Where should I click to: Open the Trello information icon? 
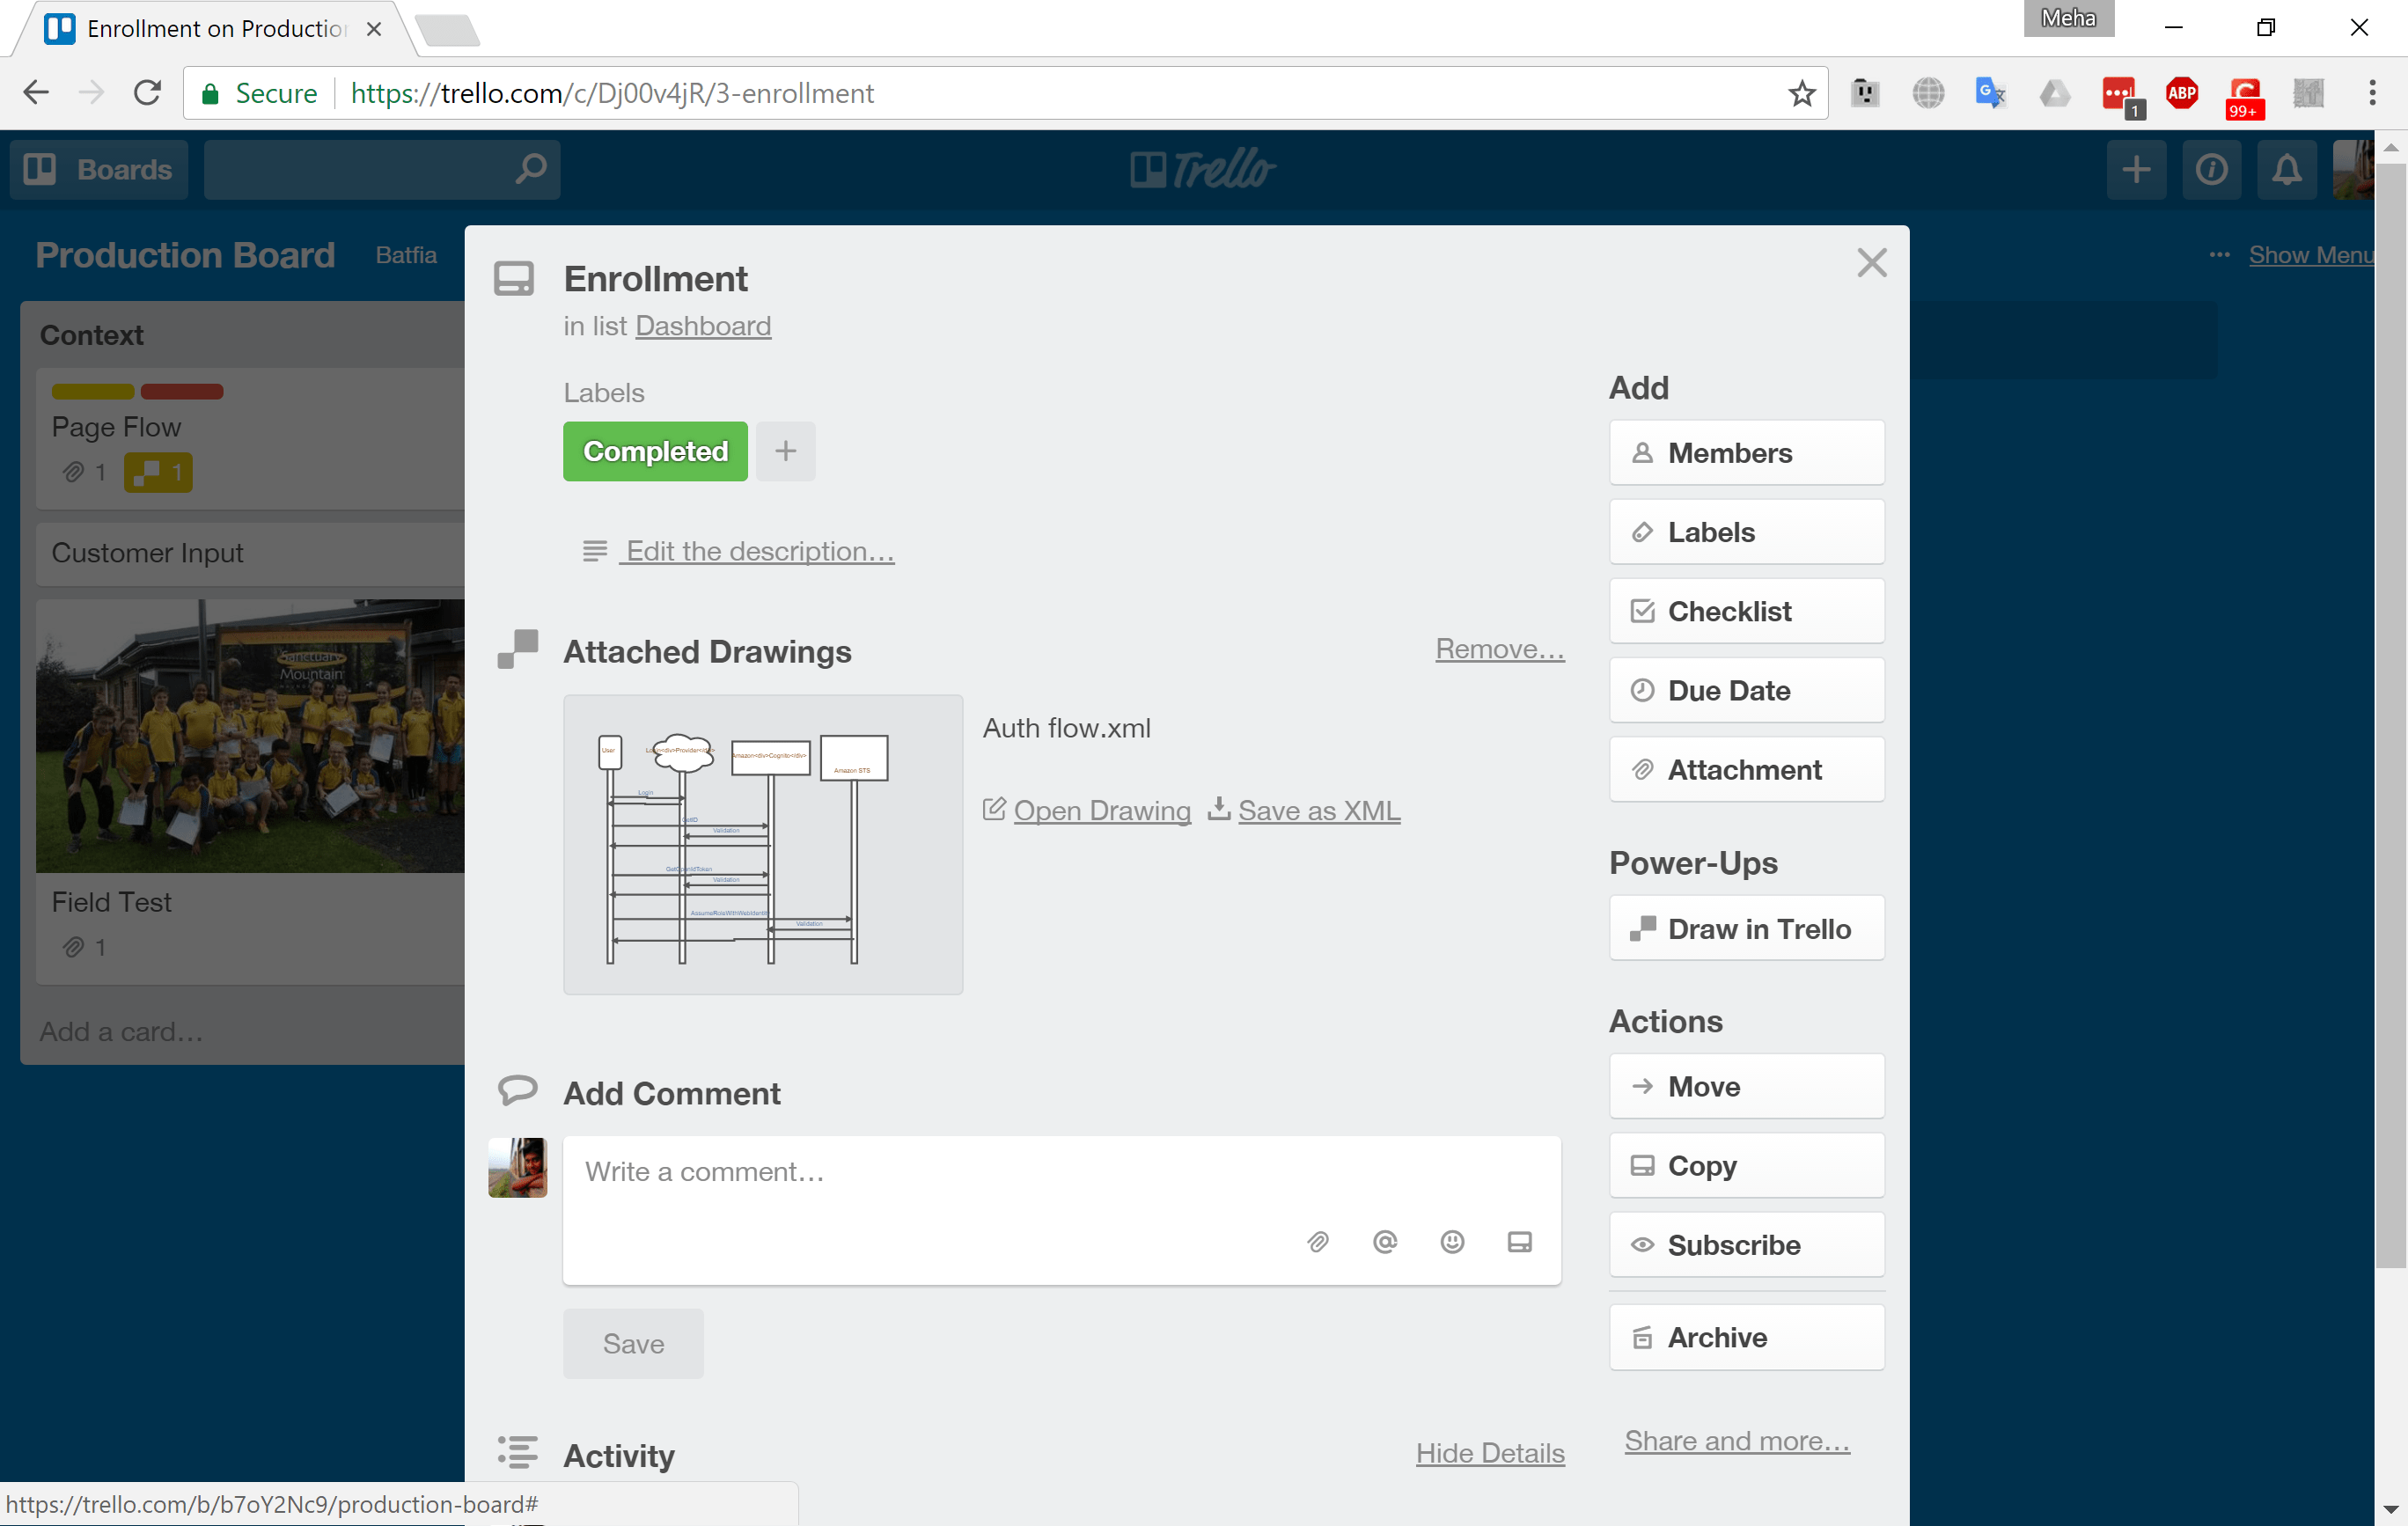(x=2211, y=169)
